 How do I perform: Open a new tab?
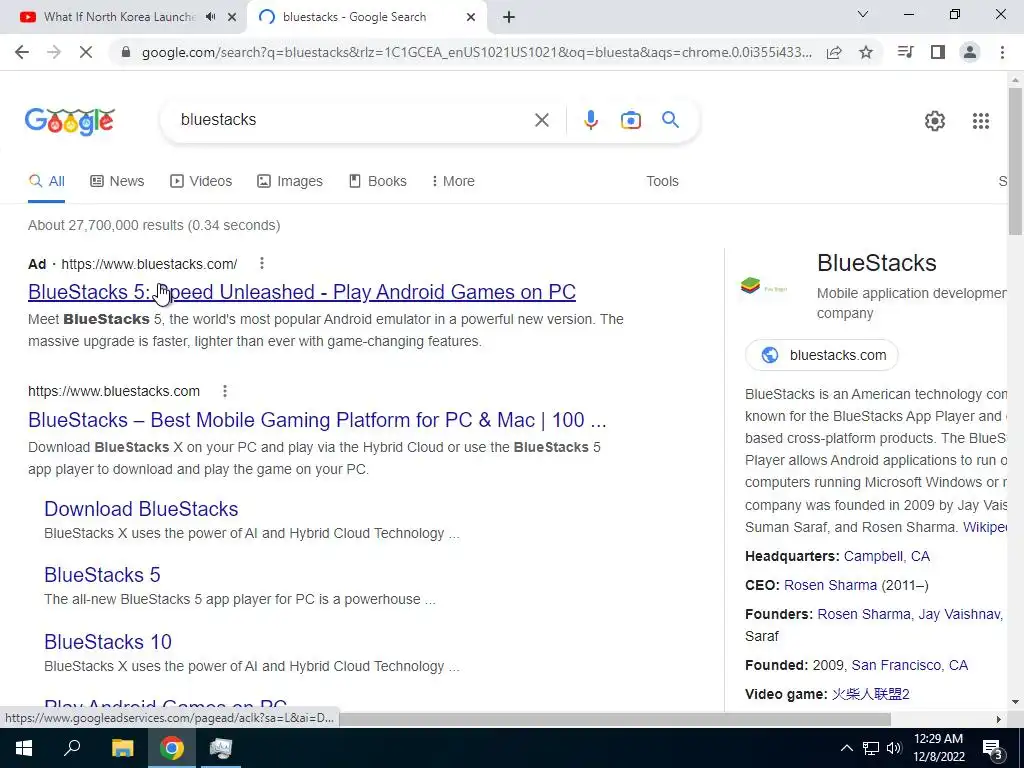pos(509,17)
